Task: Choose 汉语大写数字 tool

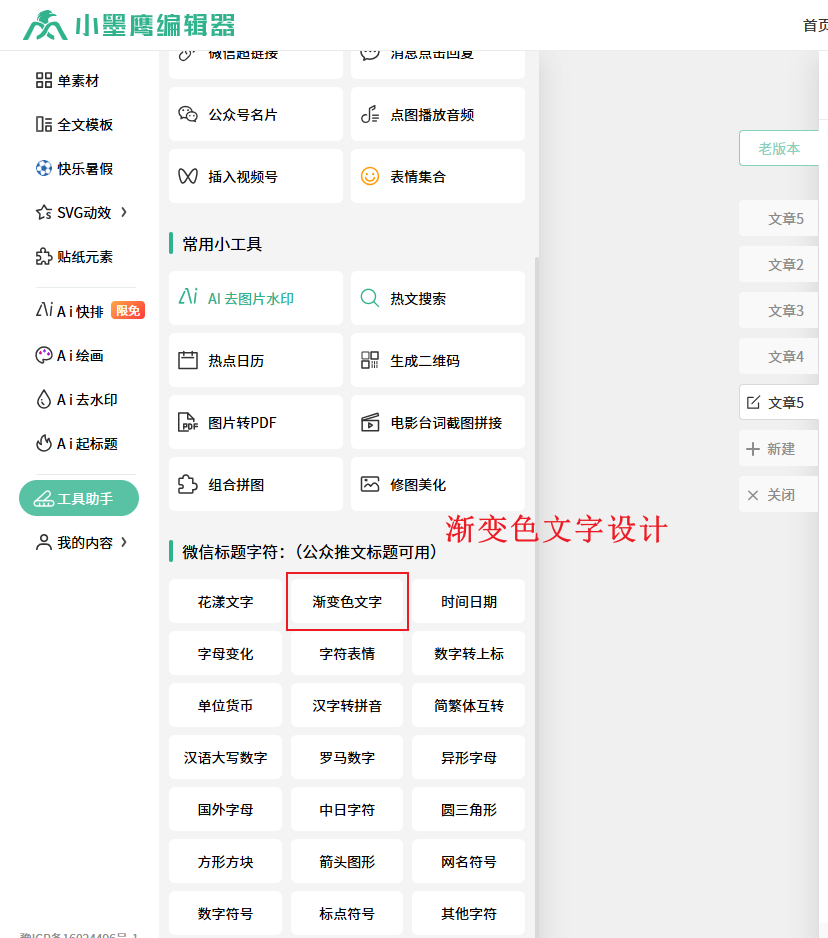Action: pyautogui.click(x=226, y=757)
